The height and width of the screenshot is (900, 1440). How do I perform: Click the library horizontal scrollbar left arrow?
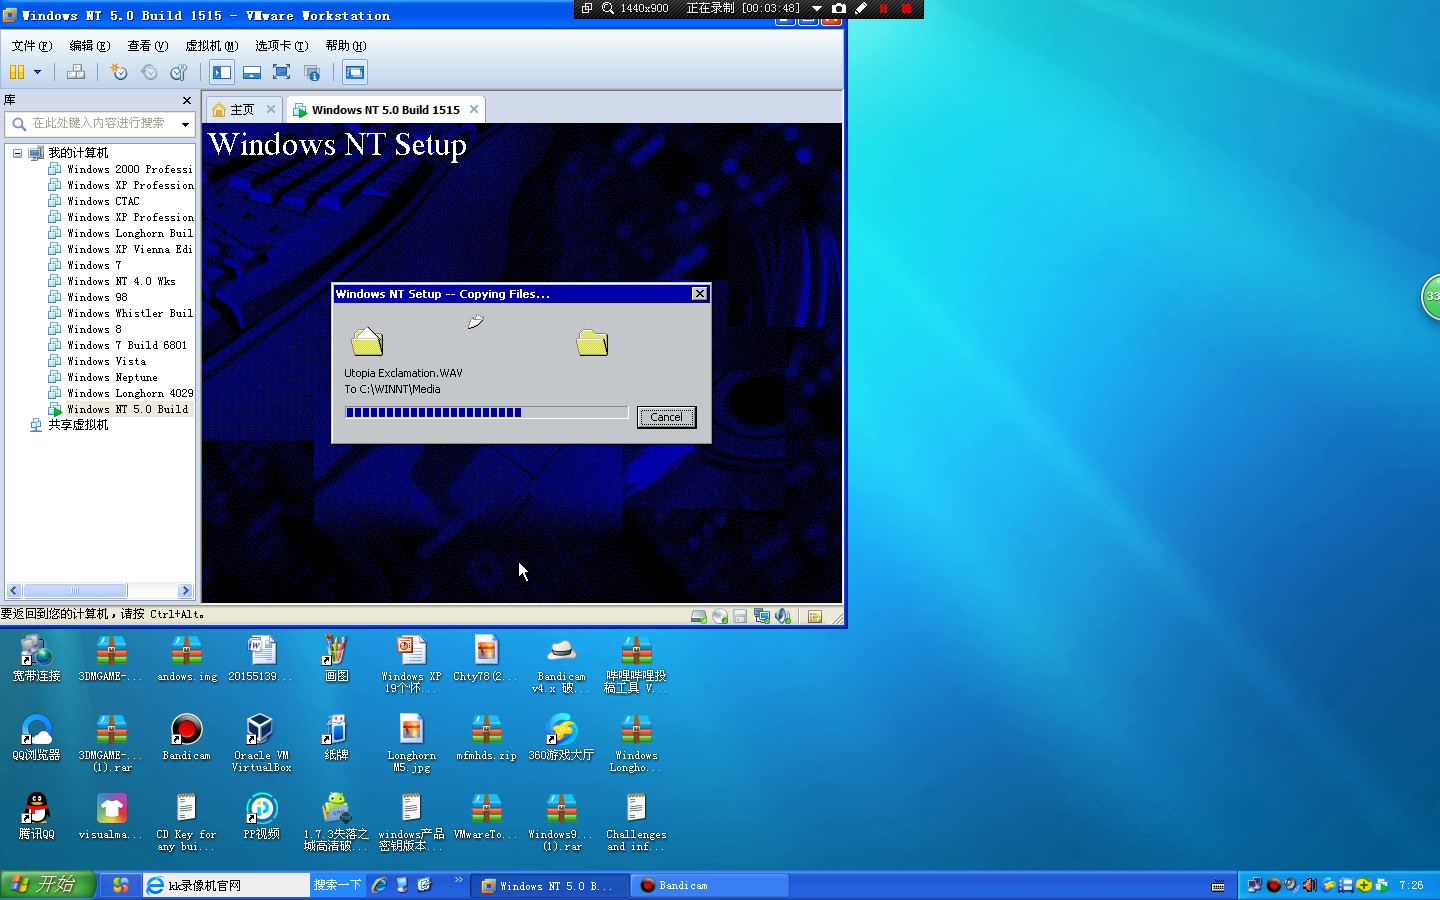14,591
